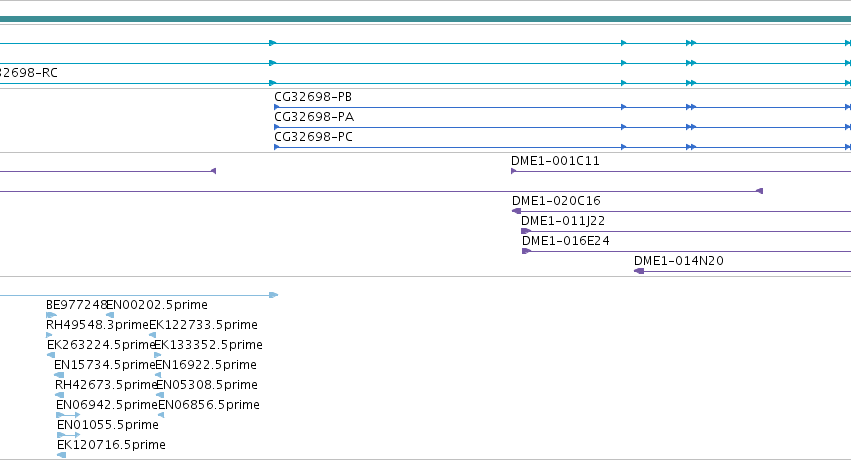The image size is (851, 460).
Task: Select the truncated 32698-RC transcript label
Action: [x=28, y=73]
